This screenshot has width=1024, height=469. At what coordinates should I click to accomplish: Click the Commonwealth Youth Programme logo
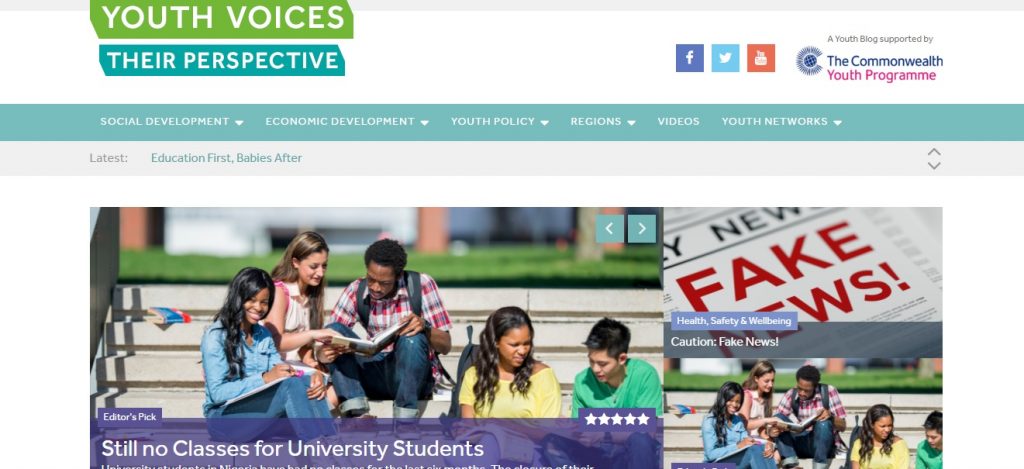[x=869, y=65]
